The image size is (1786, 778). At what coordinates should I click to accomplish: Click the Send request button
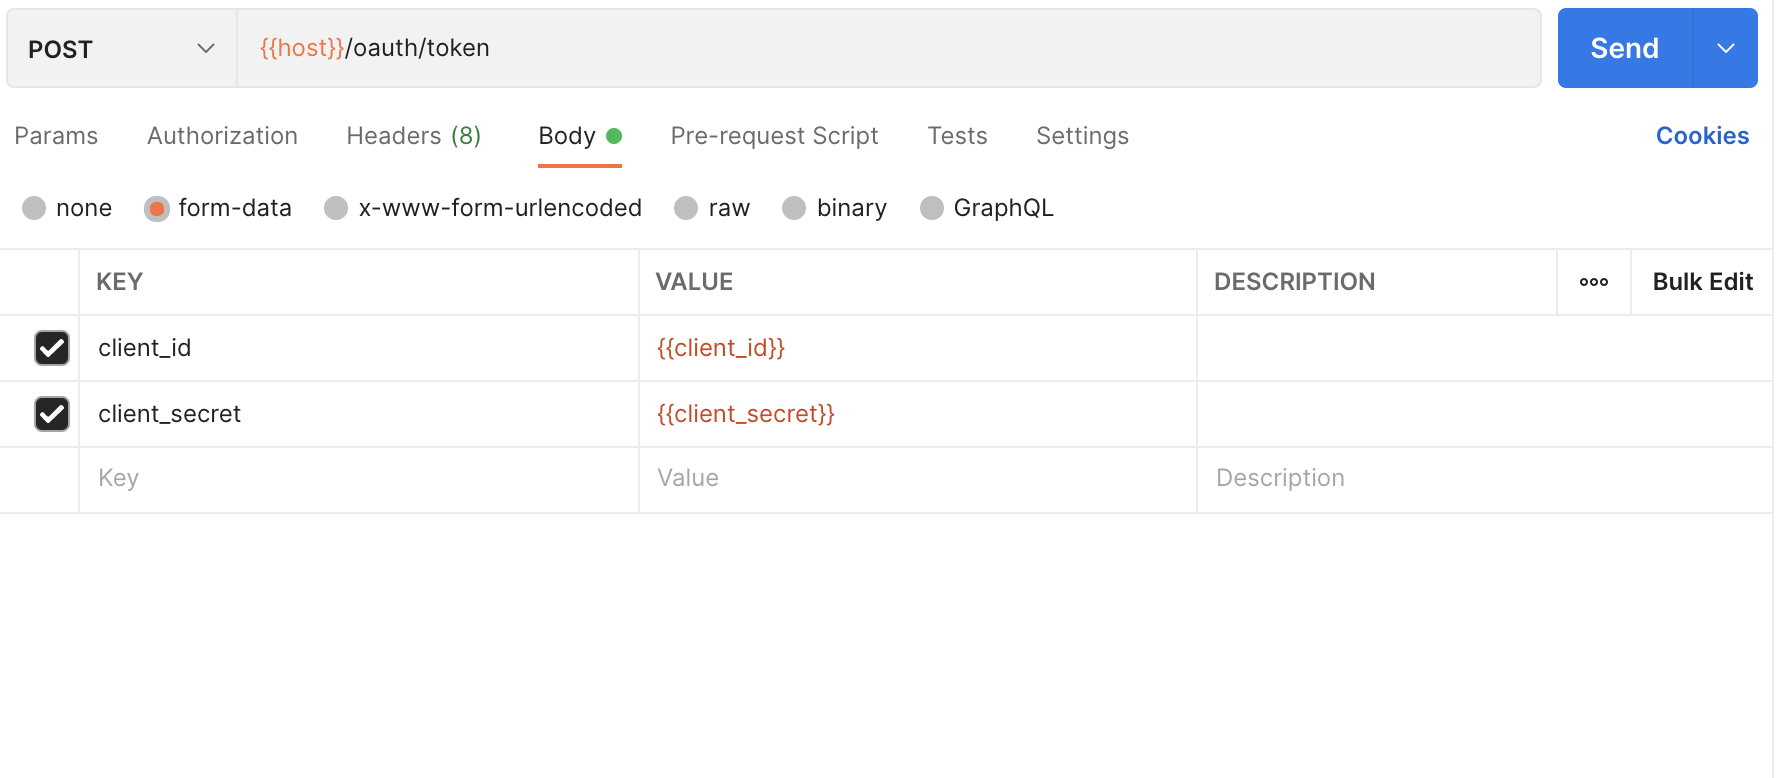[1624, 48]
